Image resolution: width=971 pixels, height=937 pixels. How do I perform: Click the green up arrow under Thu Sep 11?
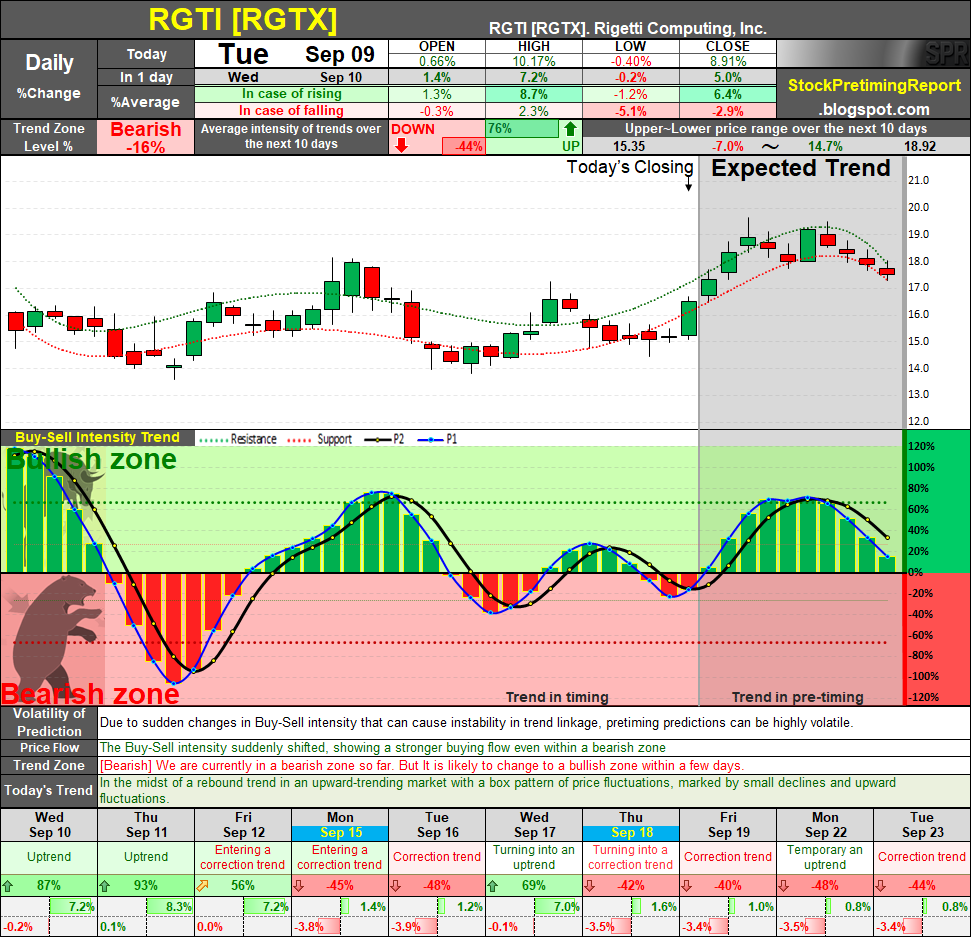[105, 886]
